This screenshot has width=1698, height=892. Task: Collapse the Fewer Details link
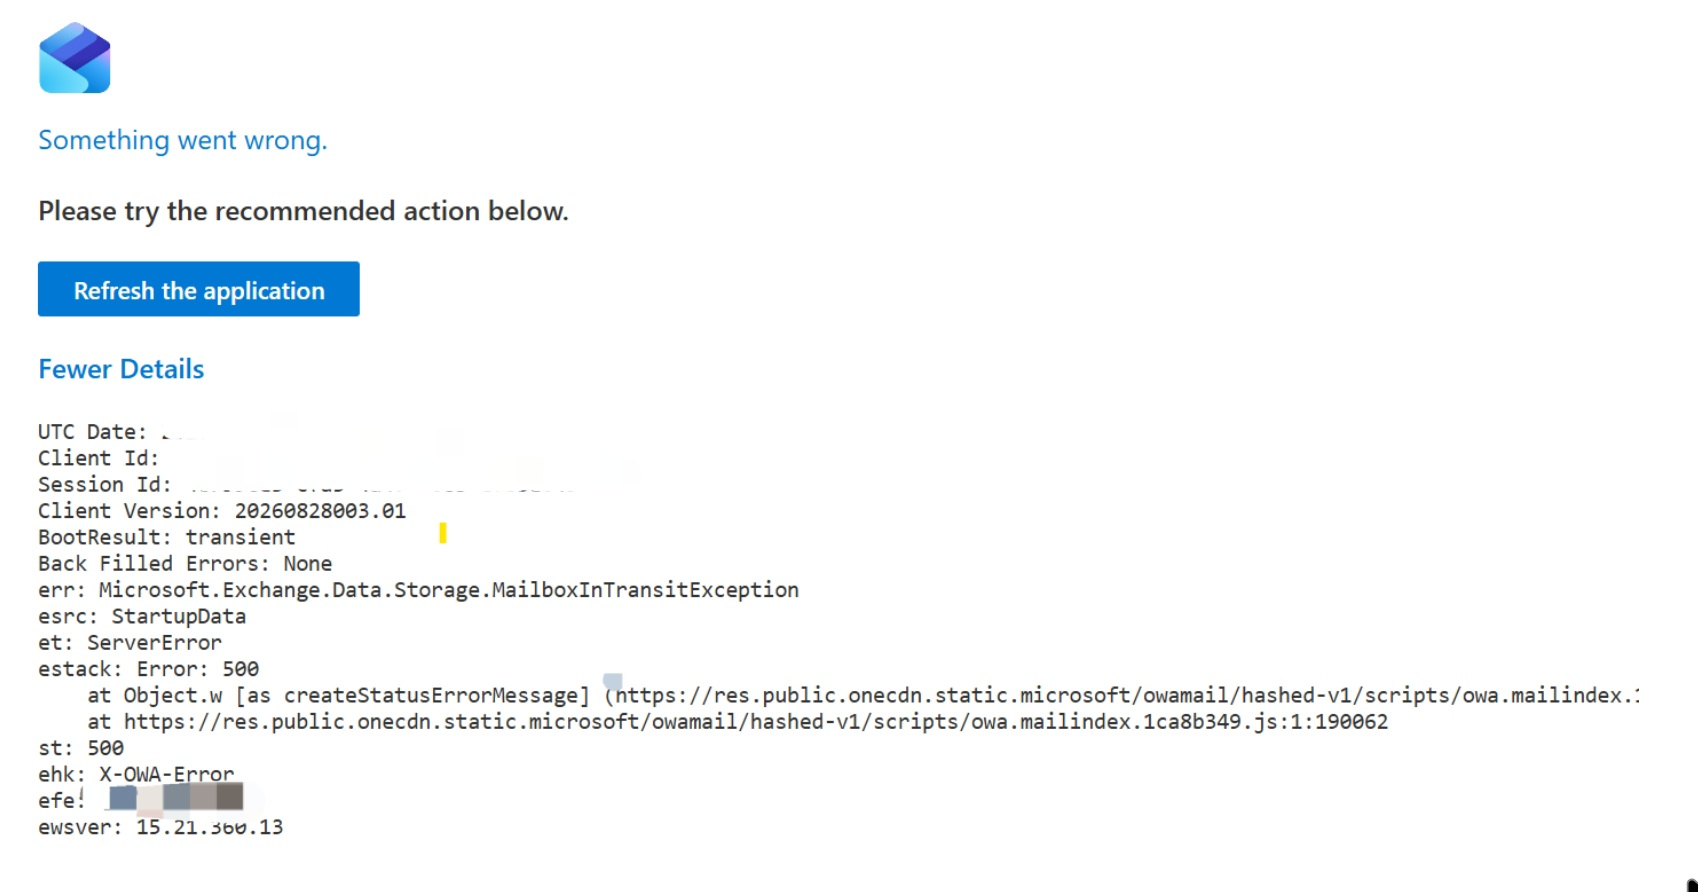click(121, 369)
